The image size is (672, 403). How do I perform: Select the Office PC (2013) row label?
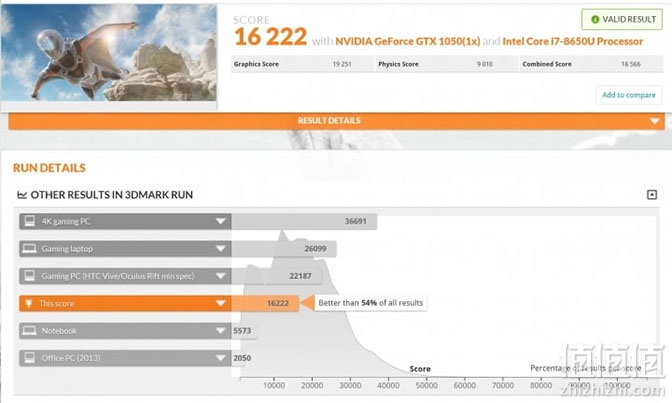(x=71, y=358)
